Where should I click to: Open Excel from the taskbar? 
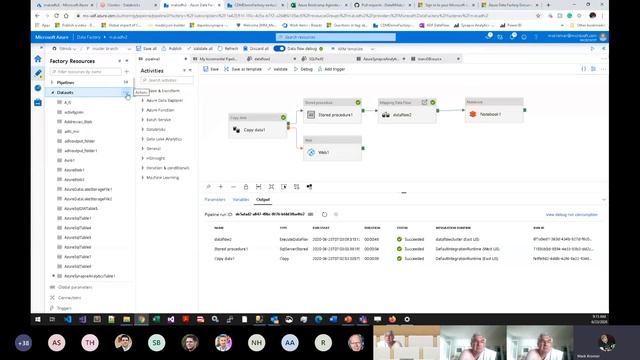[156, 319]
